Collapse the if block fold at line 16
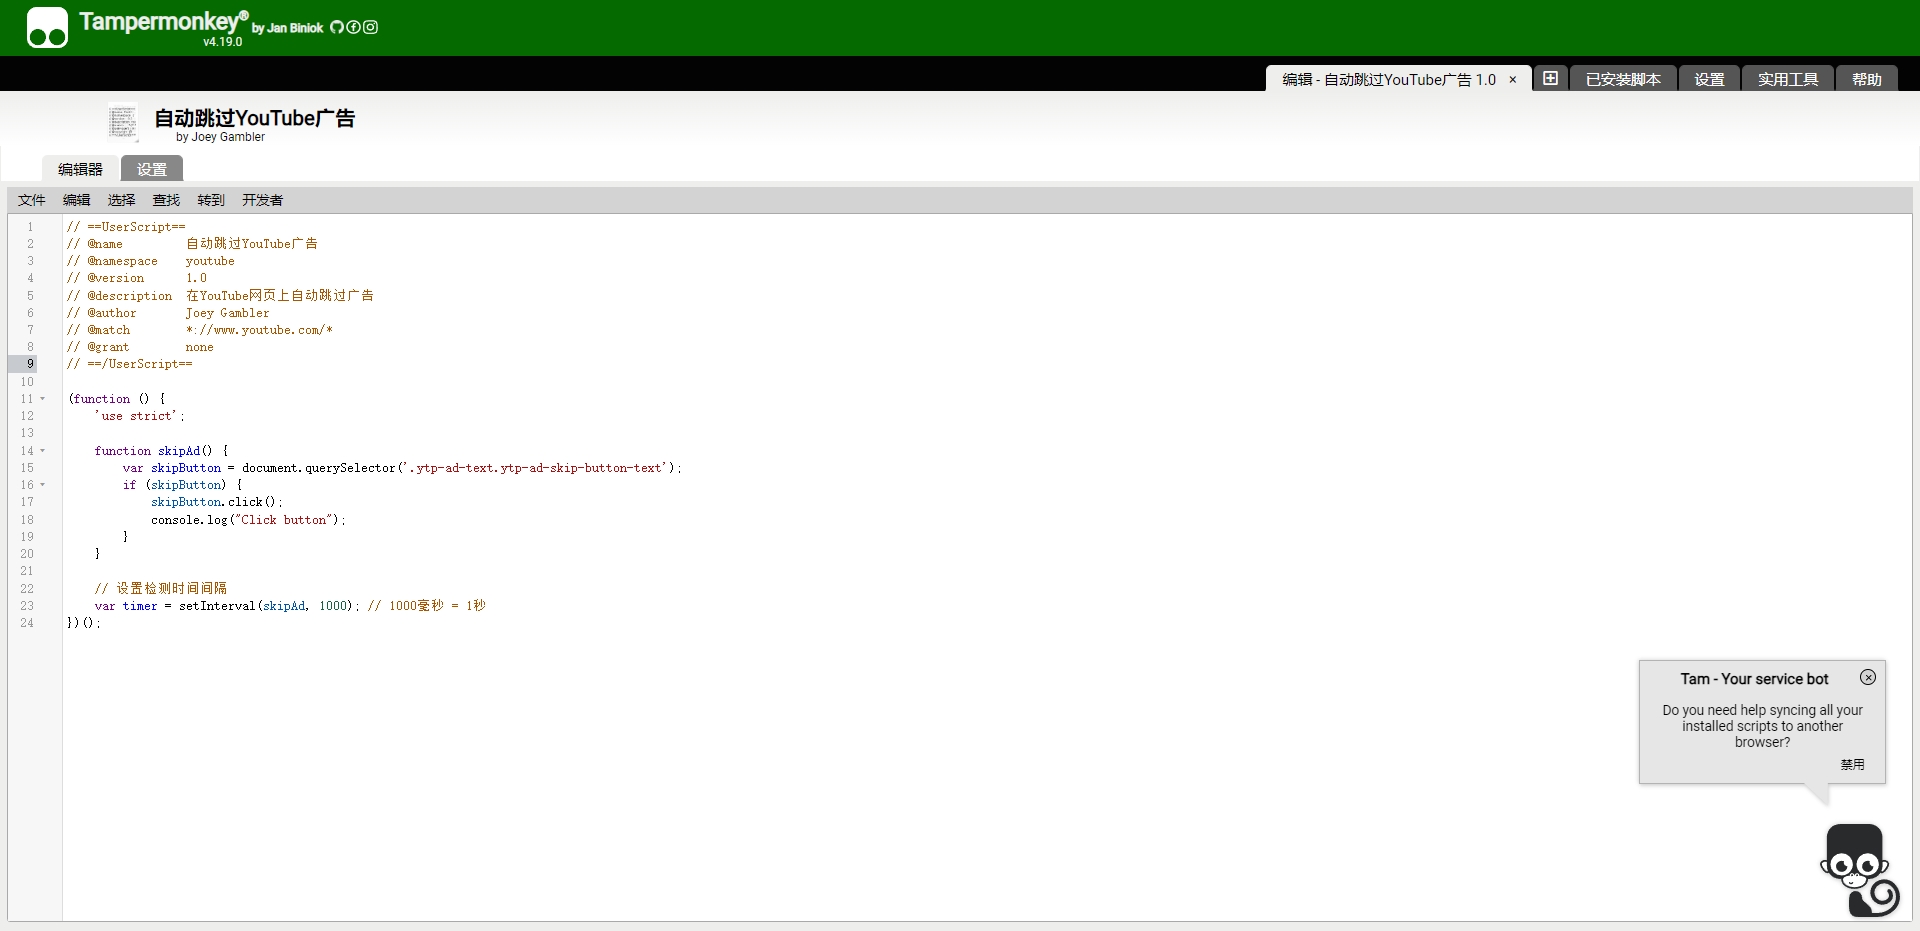The width and height of the screenshot is (1920, 931). pyautogui.click(x=43, y=485)
